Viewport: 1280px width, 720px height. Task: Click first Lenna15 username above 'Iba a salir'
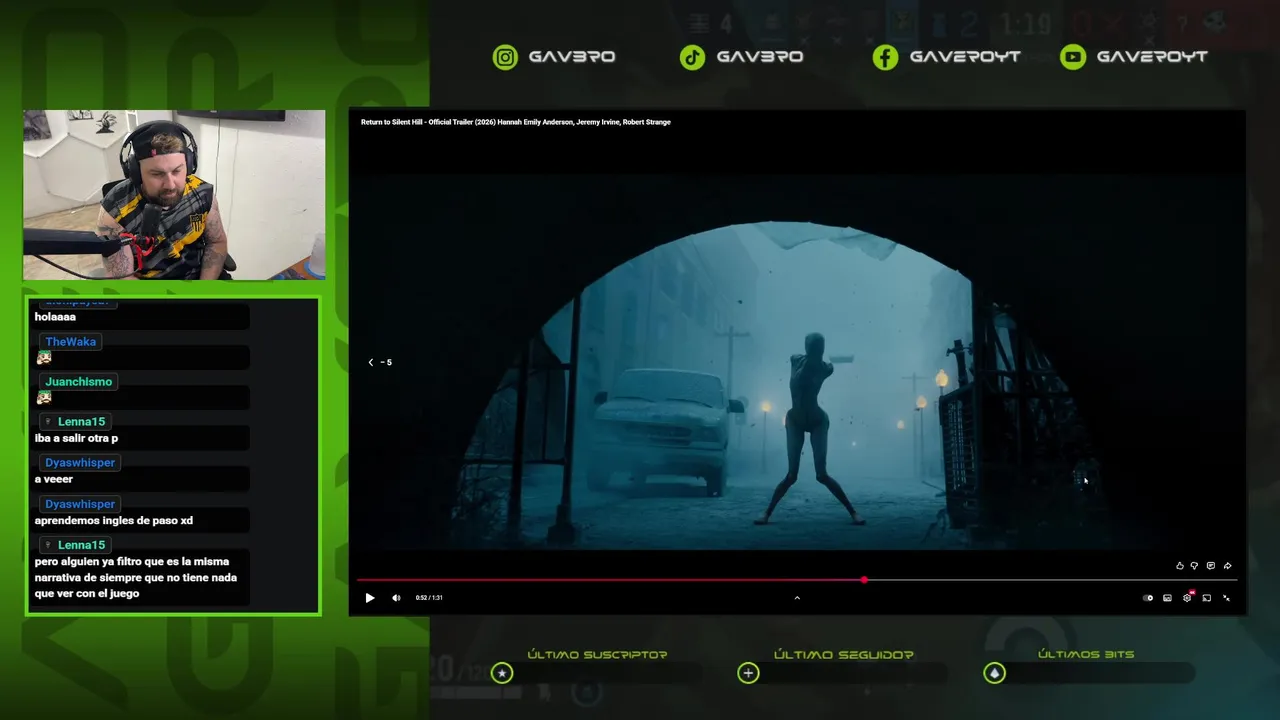[x=81, y=422]
